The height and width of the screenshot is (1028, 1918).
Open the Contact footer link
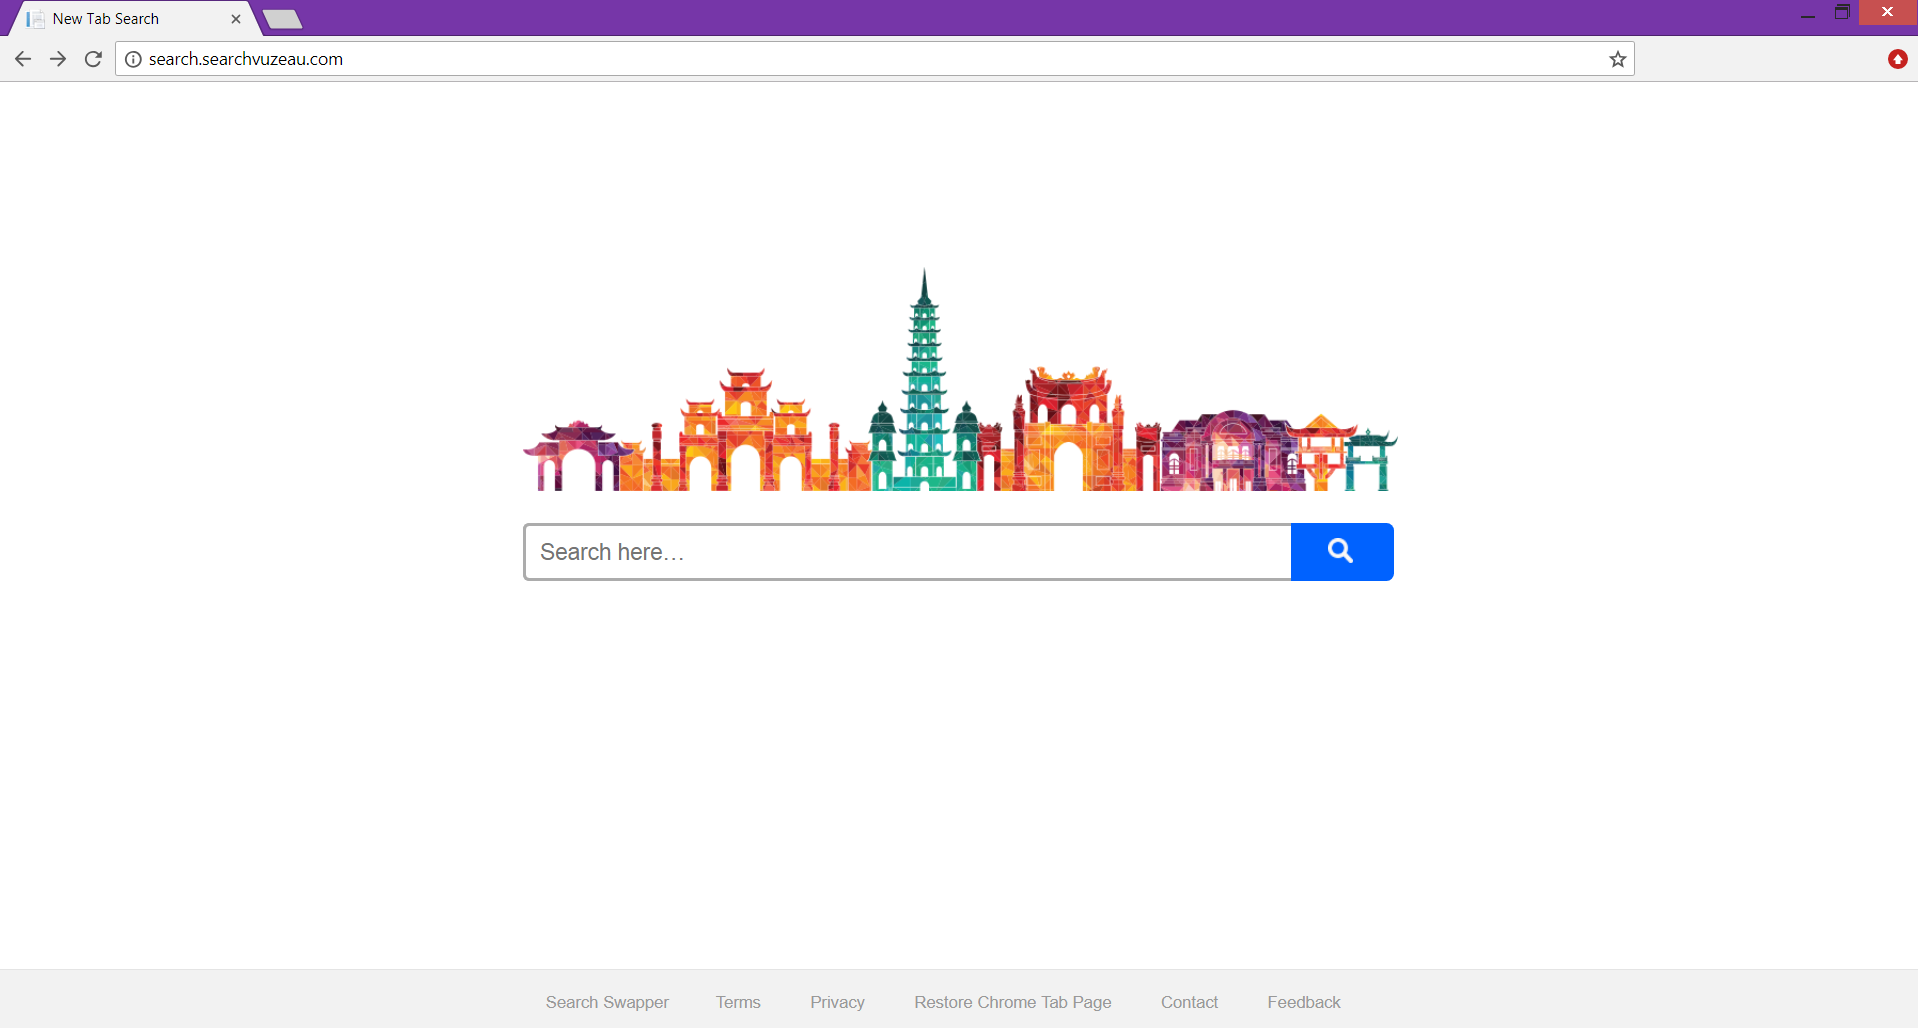click(1189, 1002)
